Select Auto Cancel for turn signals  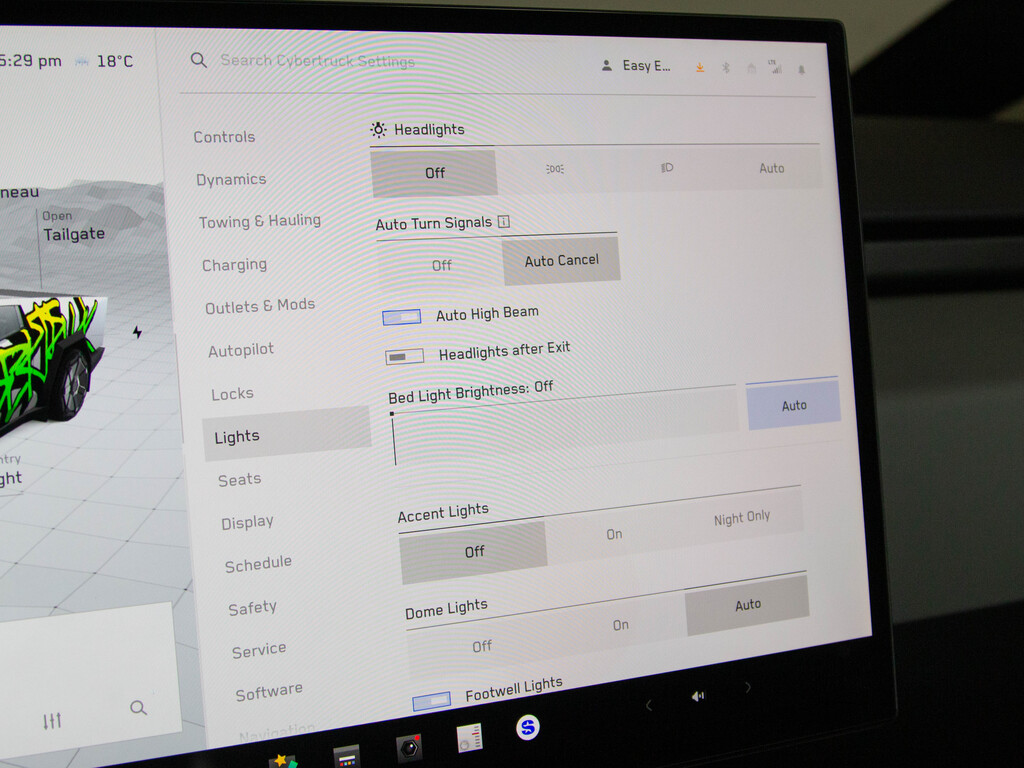point(562,260)
